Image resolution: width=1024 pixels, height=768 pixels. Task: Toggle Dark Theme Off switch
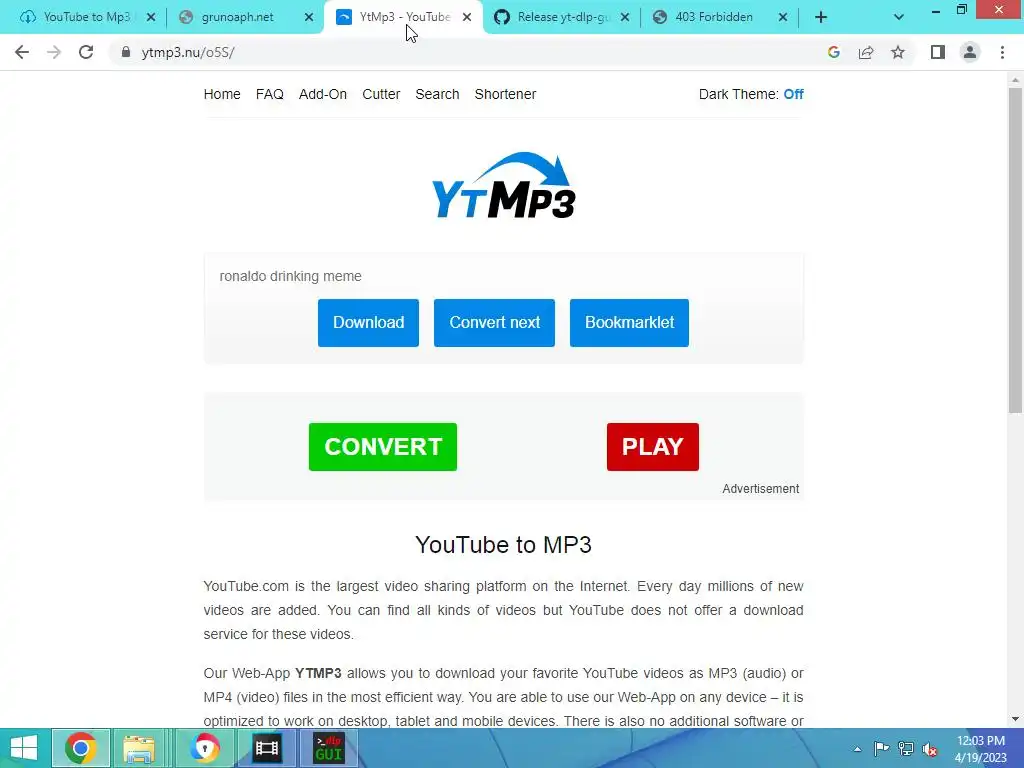(x=793, y=94)
